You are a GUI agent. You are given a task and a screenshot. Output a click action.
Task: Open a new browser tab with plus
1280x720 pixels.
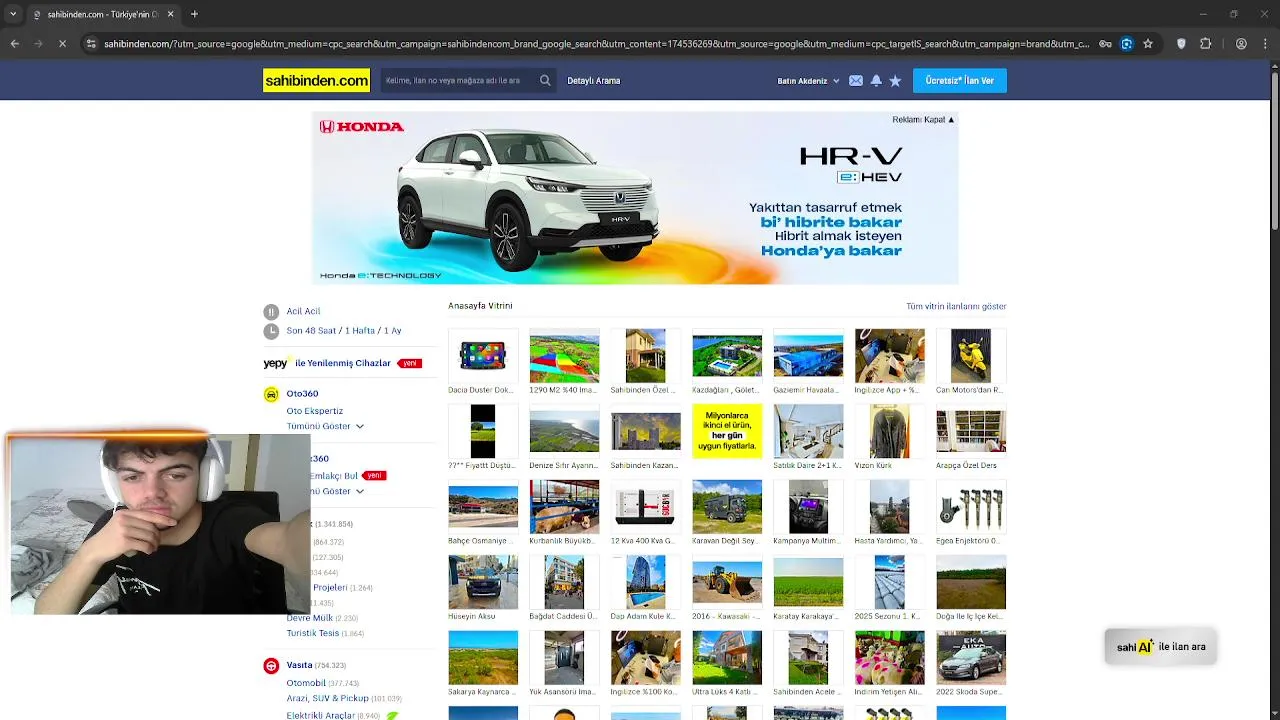pyautogui.click(x=194, y=14)
